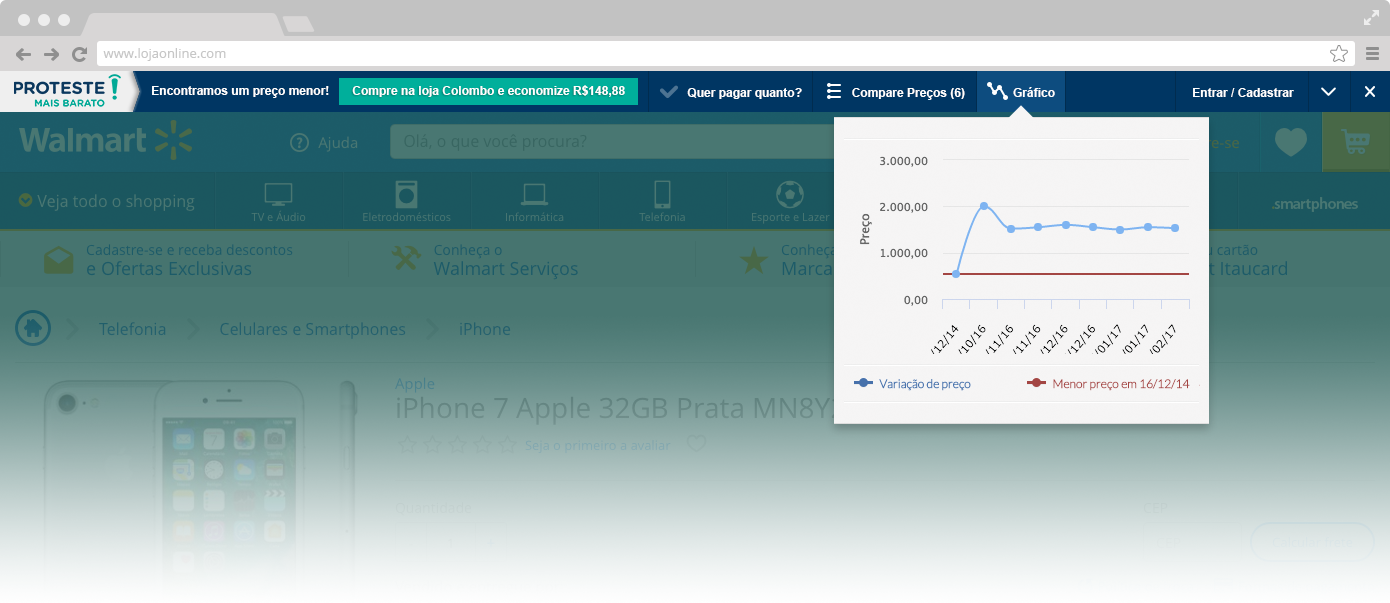1390x603 pixels.
Task: Open the Compare Preços (6) list
Action: pos(896,92)
